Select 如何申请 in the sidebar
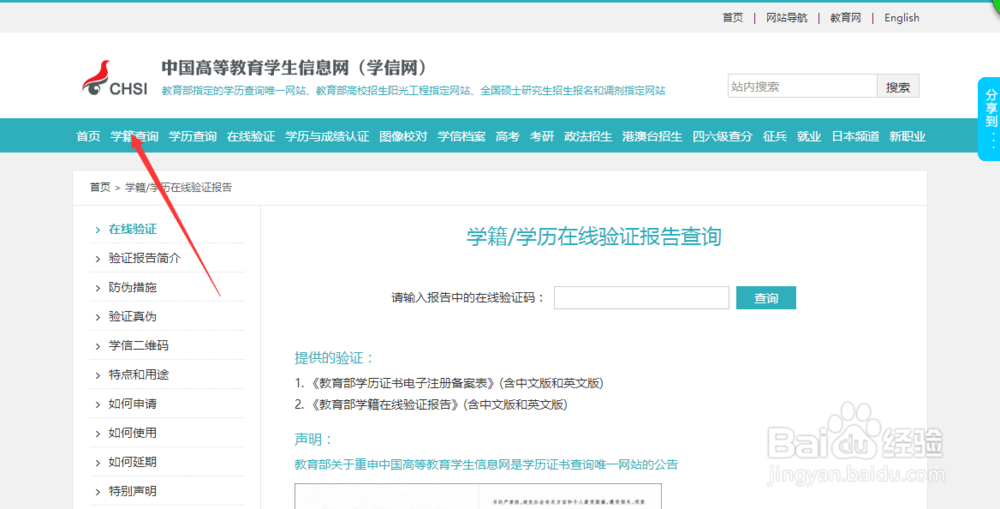The image size is (1000, 509). click(x=133, y=404)
